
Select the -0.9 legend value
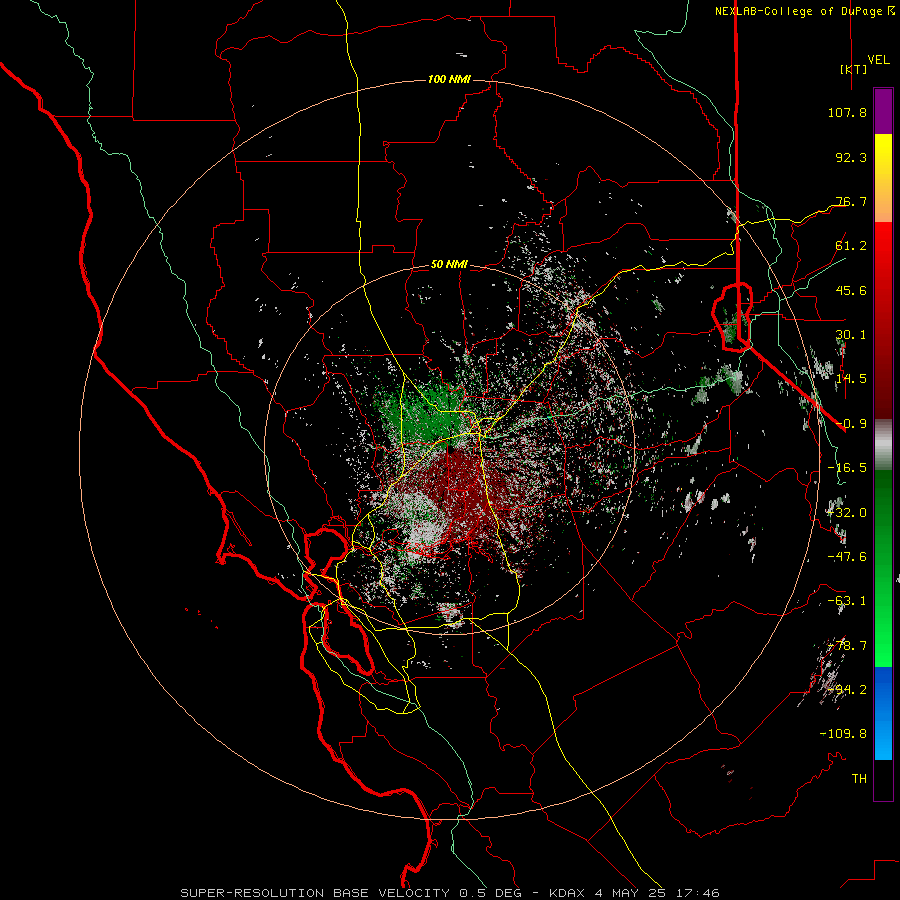(x=851, y=424)
